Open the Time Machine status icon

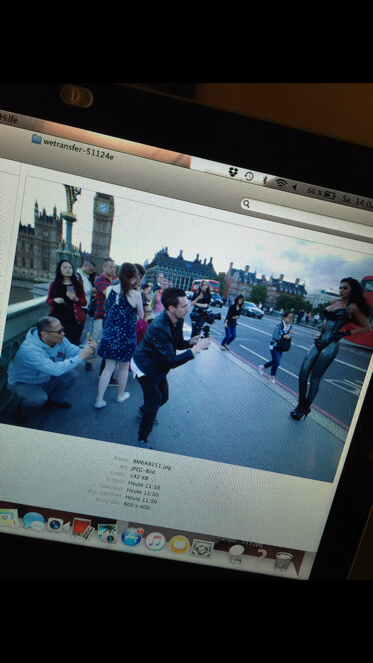point(249,176)
